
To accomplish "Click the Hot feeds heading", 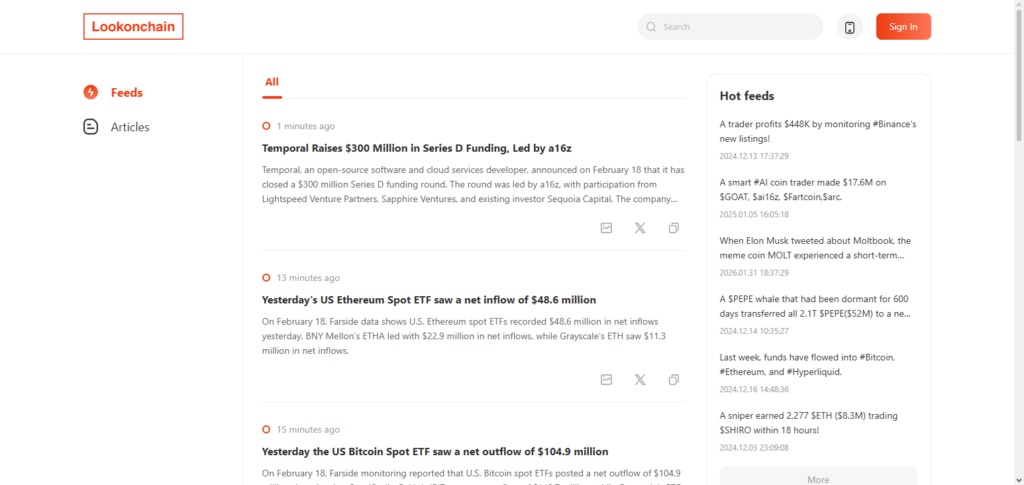I will 747,96.
